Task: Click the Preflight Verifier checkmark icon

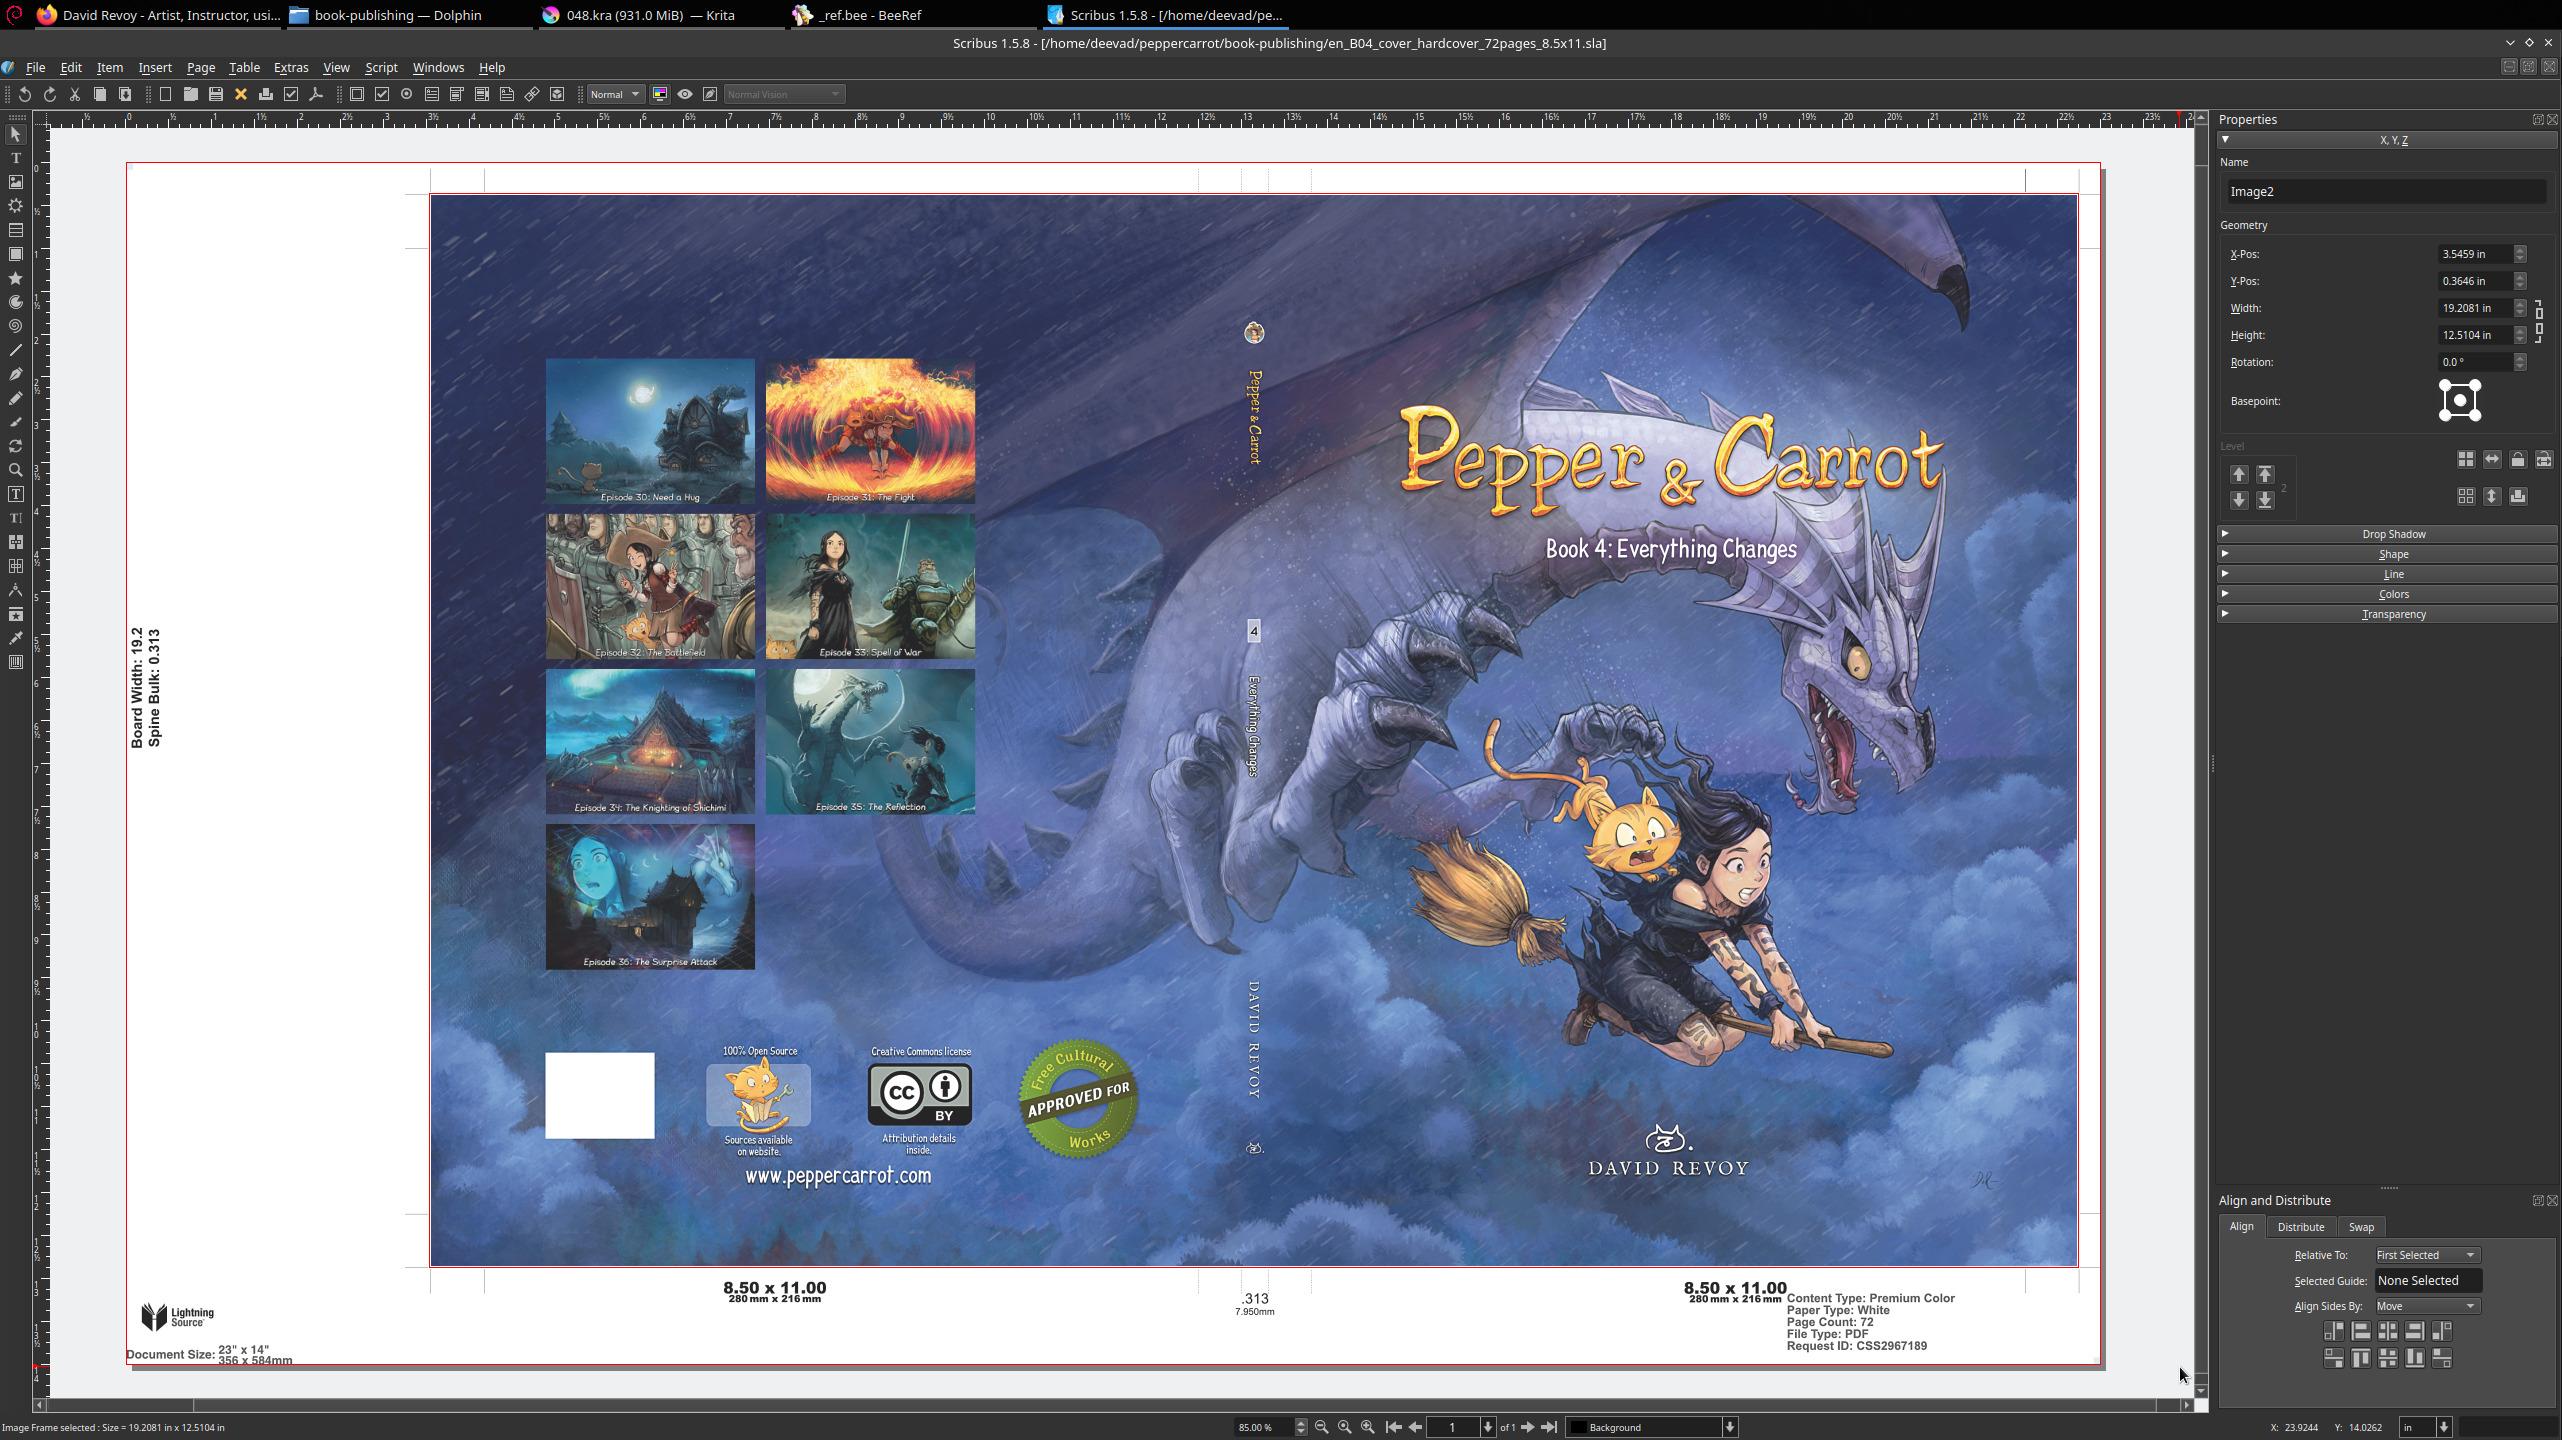Action: (291, 94)
